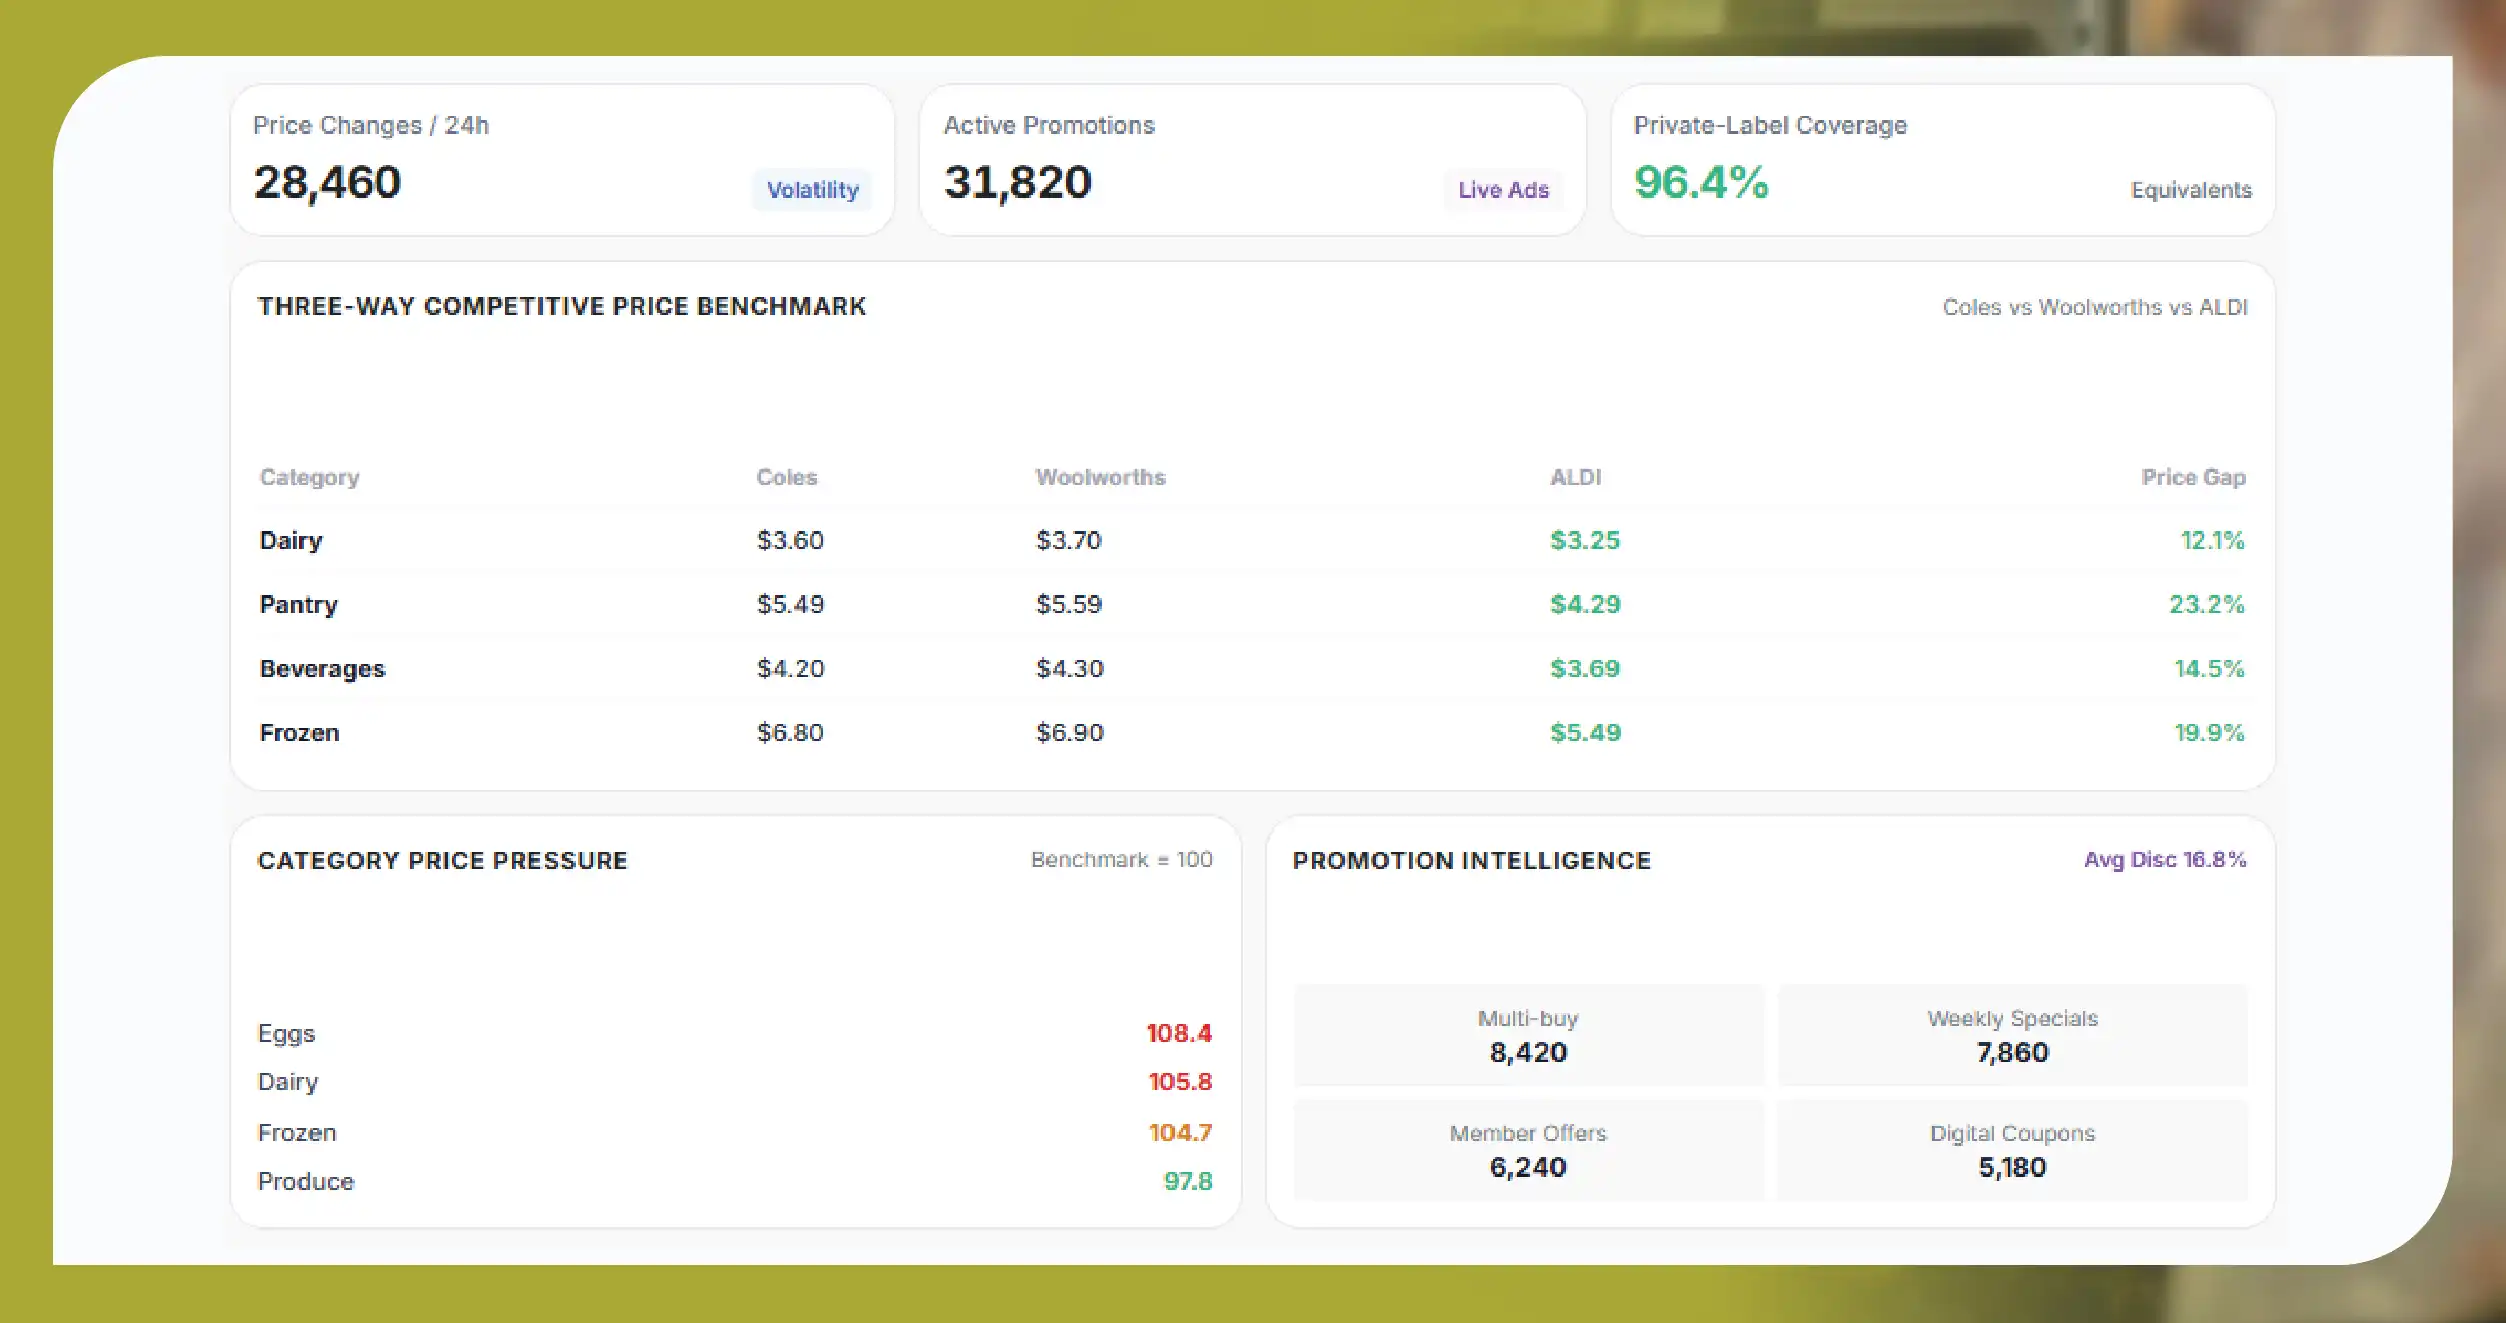The image size is (2506, 1323).
Task: Click the Woolworths column header
Action: (1100, 477)
